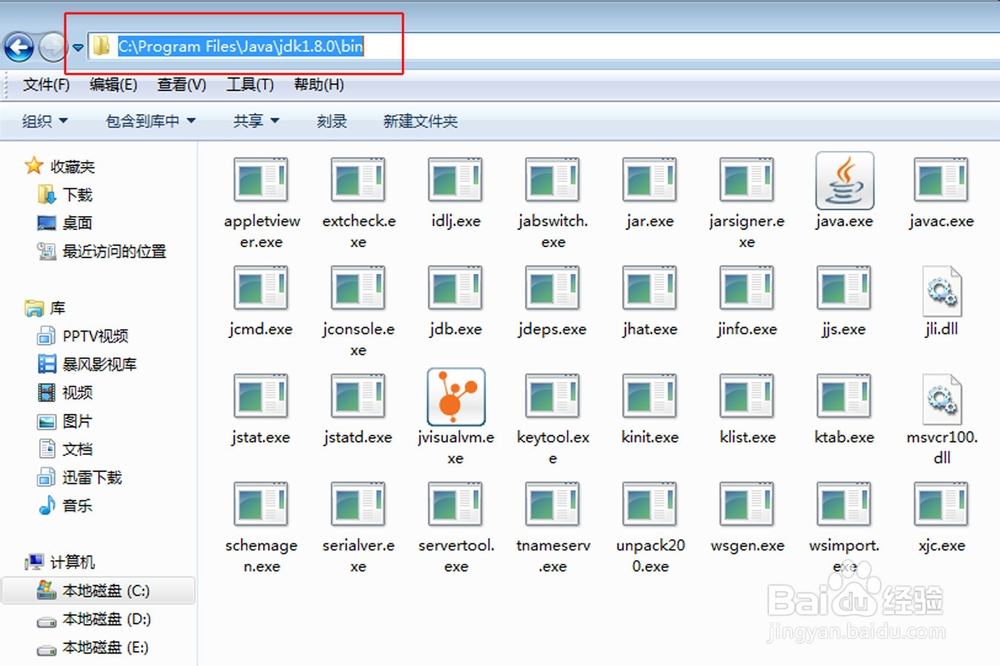Select the xjc.exe file icon

[941, 503]
